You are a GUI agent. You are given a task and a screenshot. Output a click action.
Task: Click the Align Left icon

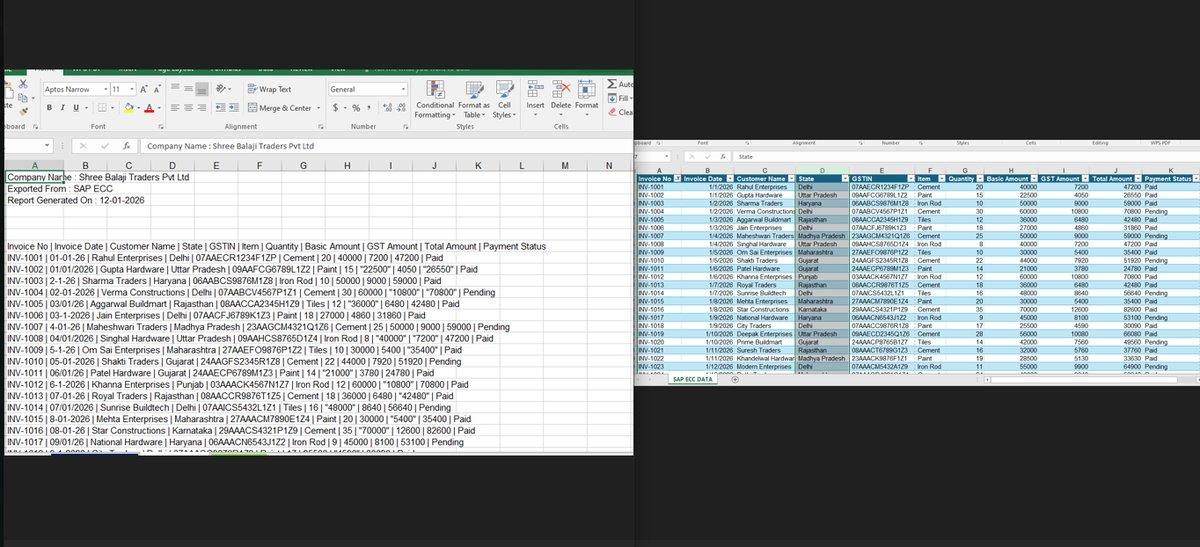click(175, 107)
